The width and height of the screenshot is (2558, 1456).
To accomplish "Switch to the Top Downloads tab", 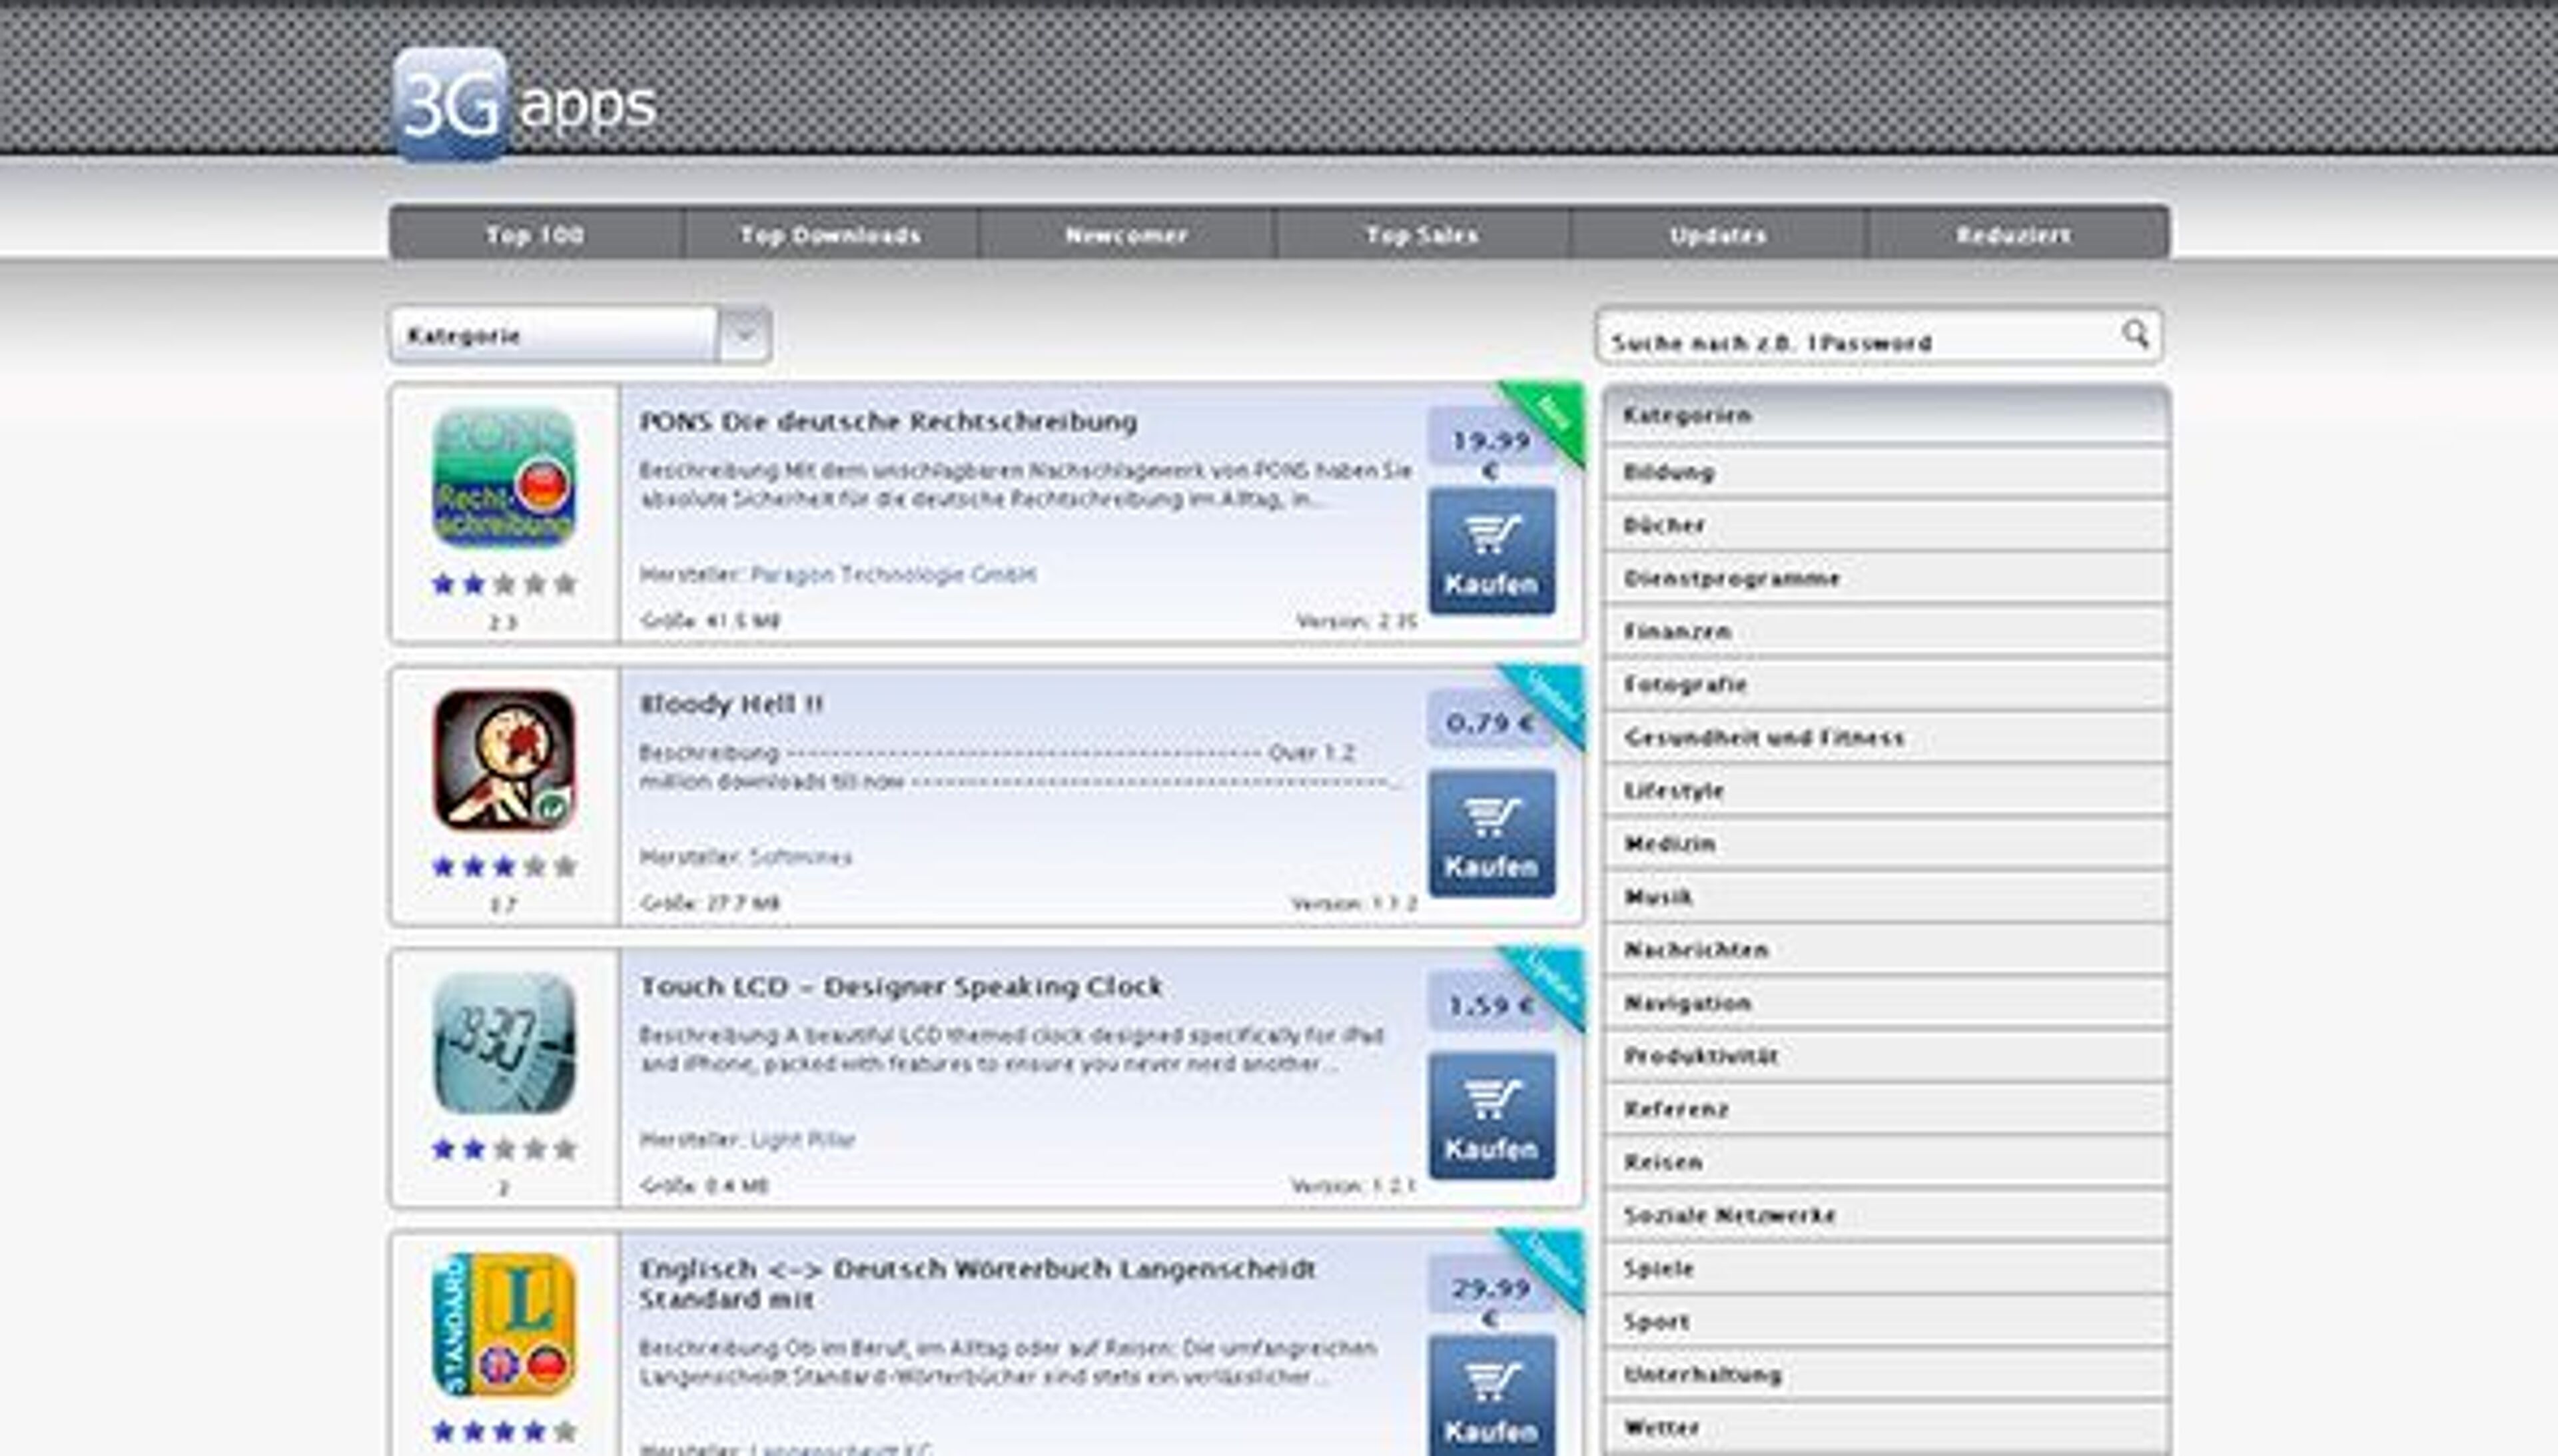I will [x=830, y=234].
